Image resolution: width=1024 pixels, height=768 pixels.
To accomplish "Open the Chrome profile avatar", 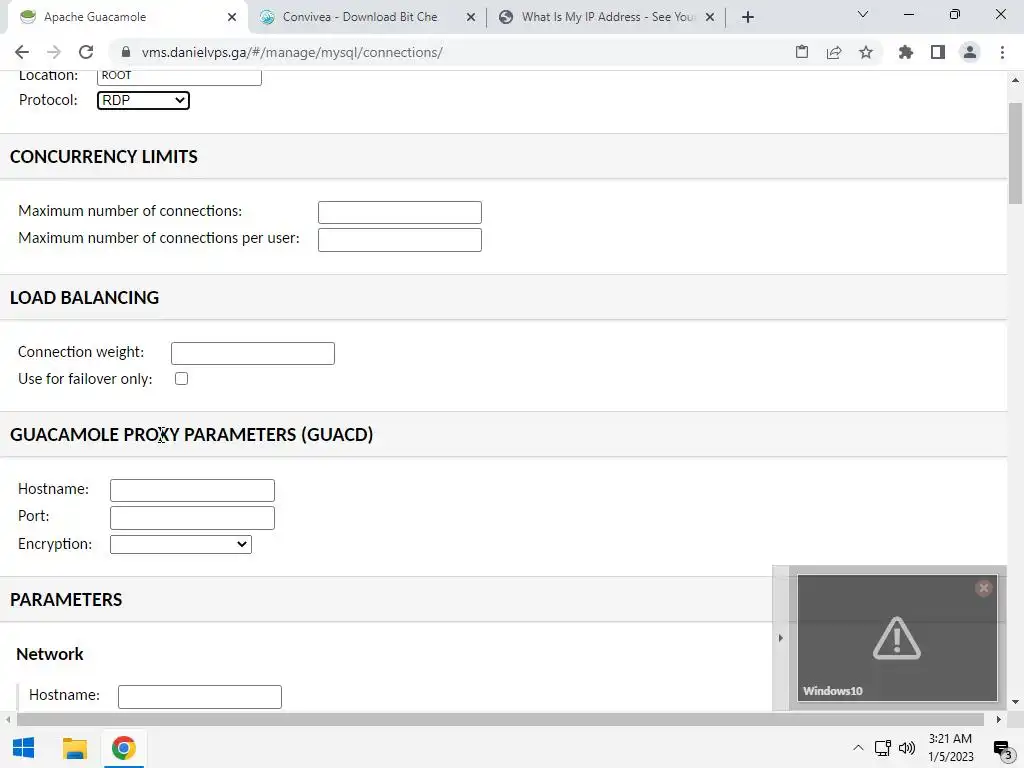I will (x=970, y=52).
